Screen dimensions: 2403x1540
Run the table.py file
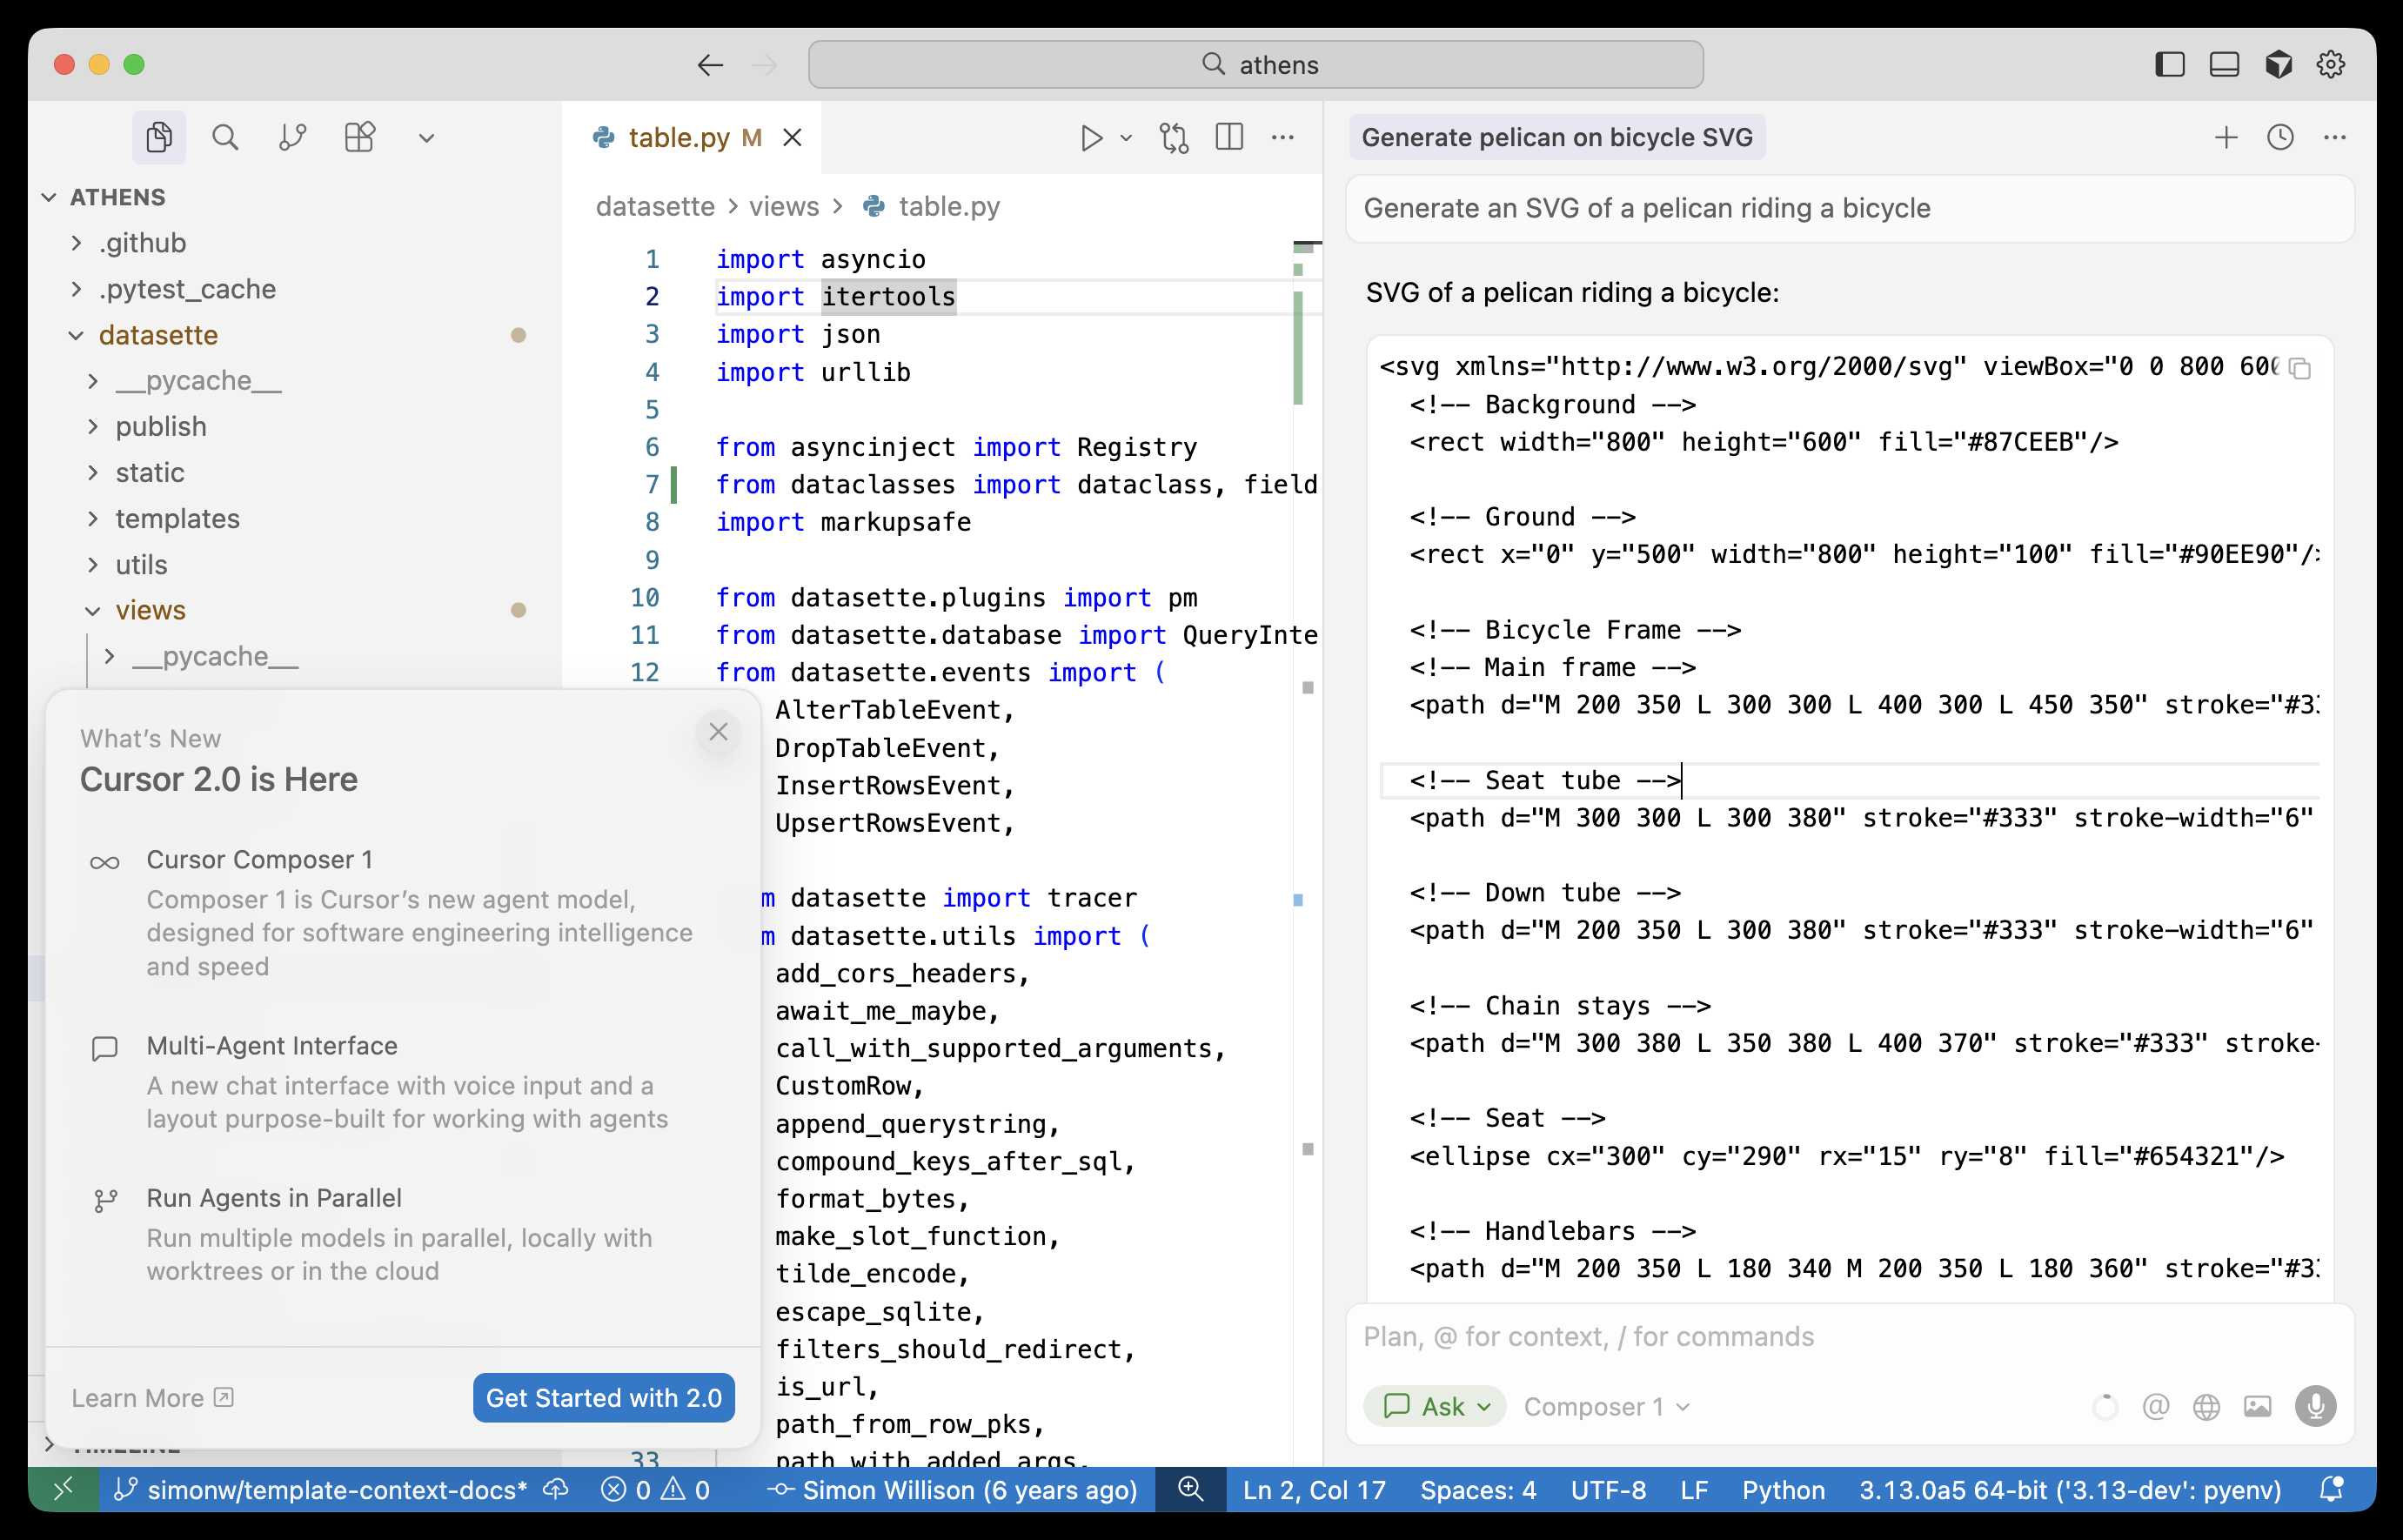(1092, 138)
